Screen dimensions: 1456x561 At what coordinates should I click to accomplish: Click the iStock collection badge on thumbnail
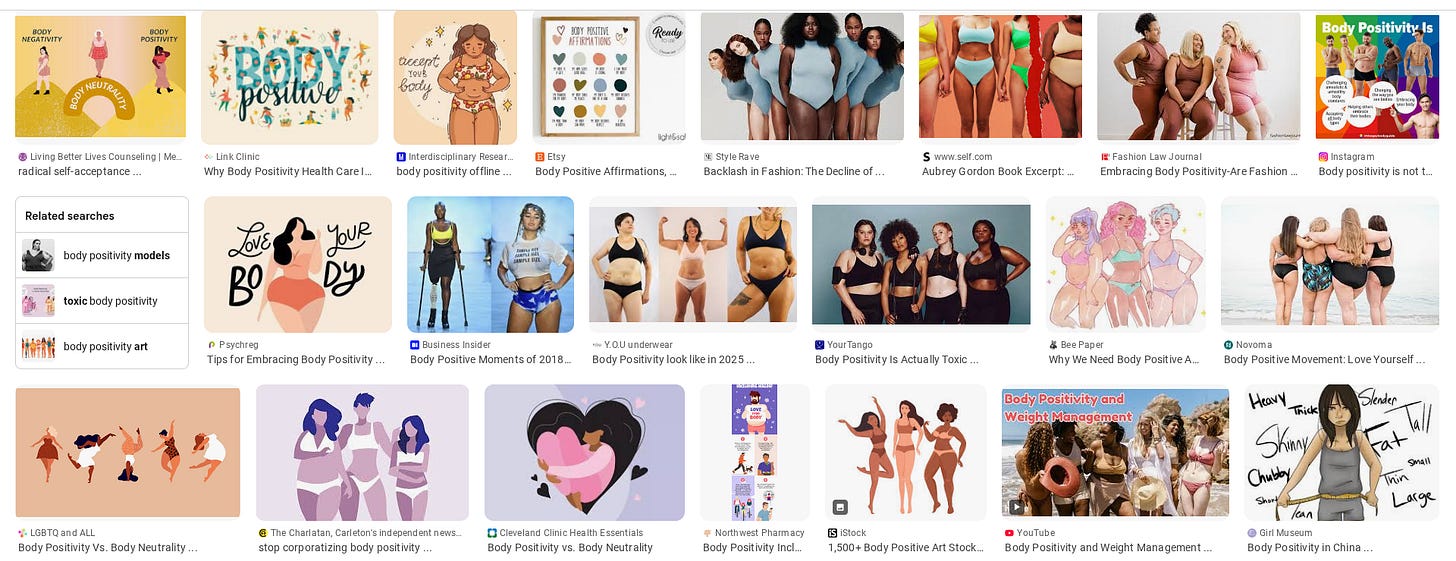point(839,507)
